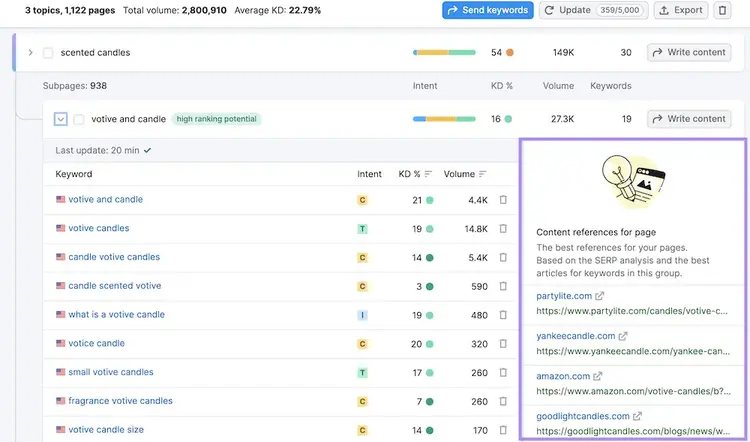Open partylite.com external link icon

point(599,296)
